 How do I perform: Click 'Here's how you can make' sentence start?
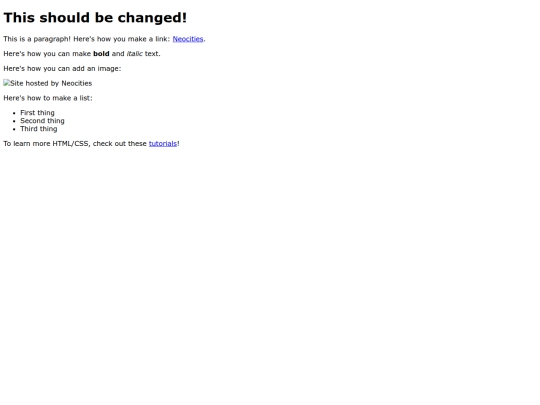[47, 54]
